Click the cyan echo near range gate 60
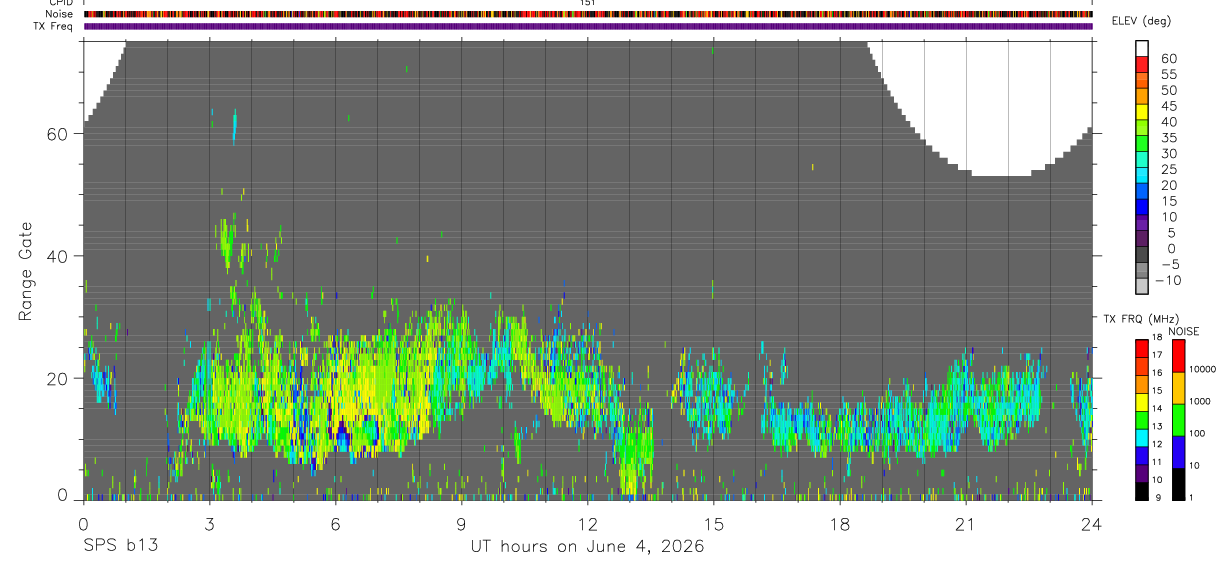This screenshot has width=1228, height=567. coord(235,127)
